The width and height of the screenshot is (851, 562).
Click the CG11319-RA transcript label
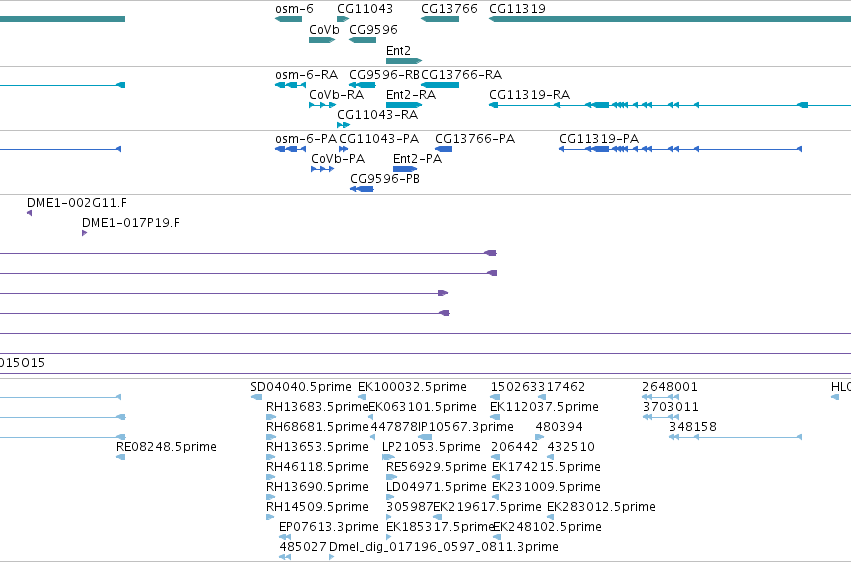coord(529,95)
